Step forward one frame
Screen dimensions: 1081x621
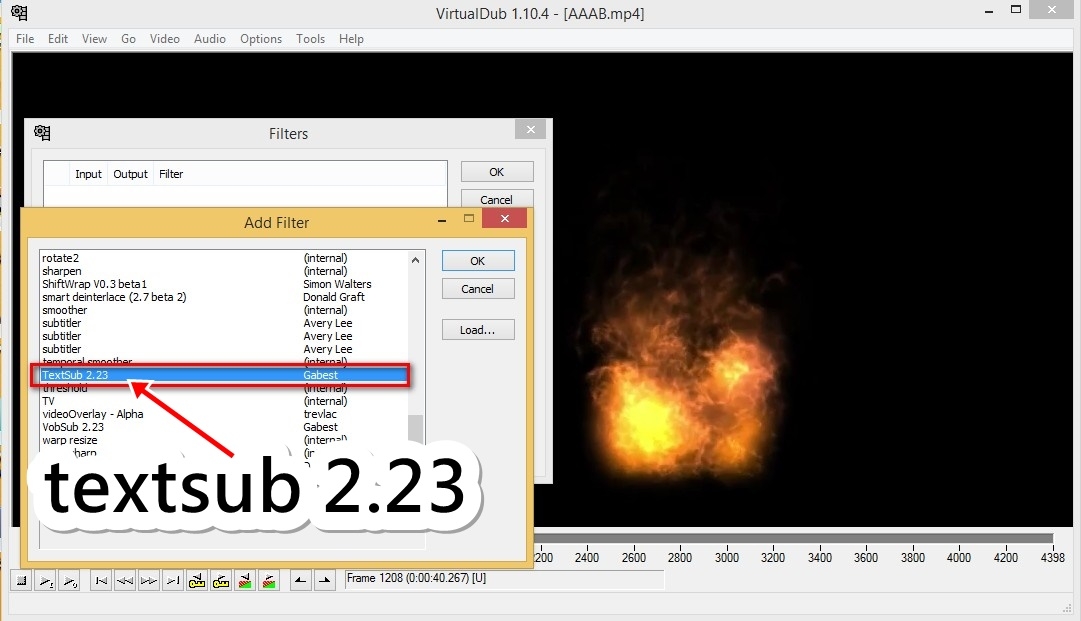click(149, 581)
